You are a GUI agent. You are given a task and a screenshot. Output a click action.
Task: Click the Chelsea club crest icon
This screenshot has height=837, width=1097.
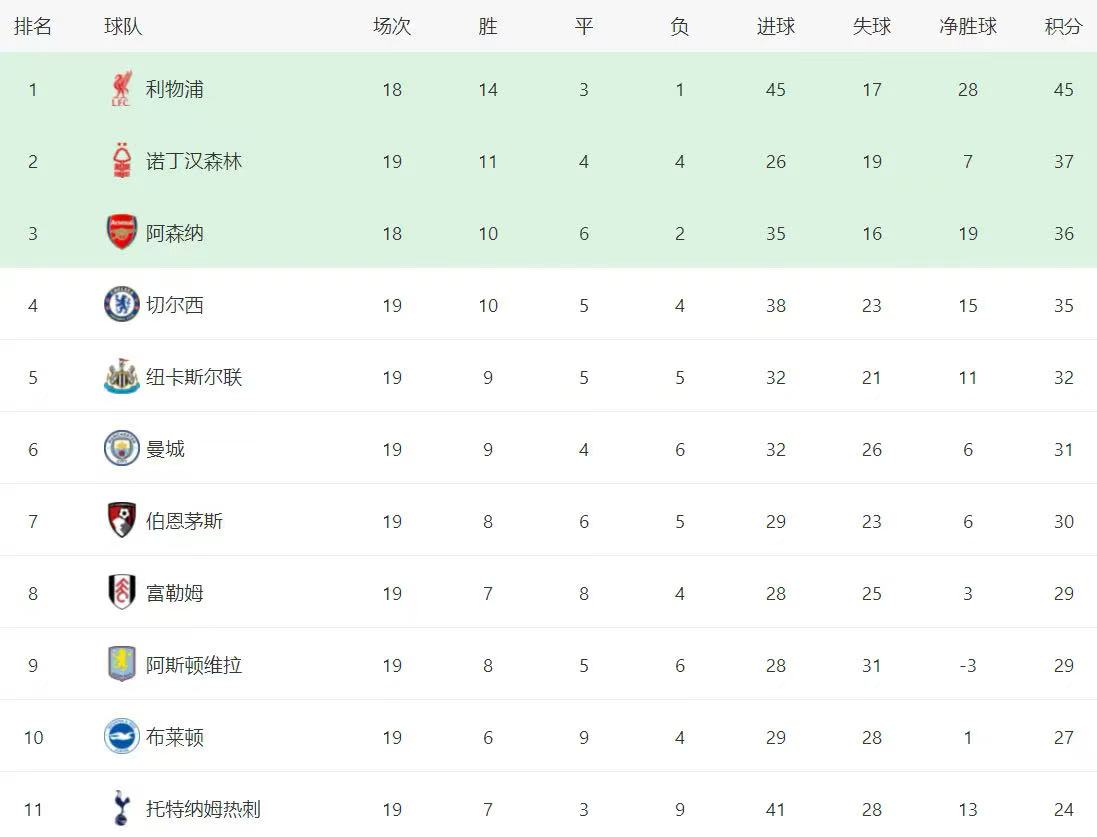121,305
